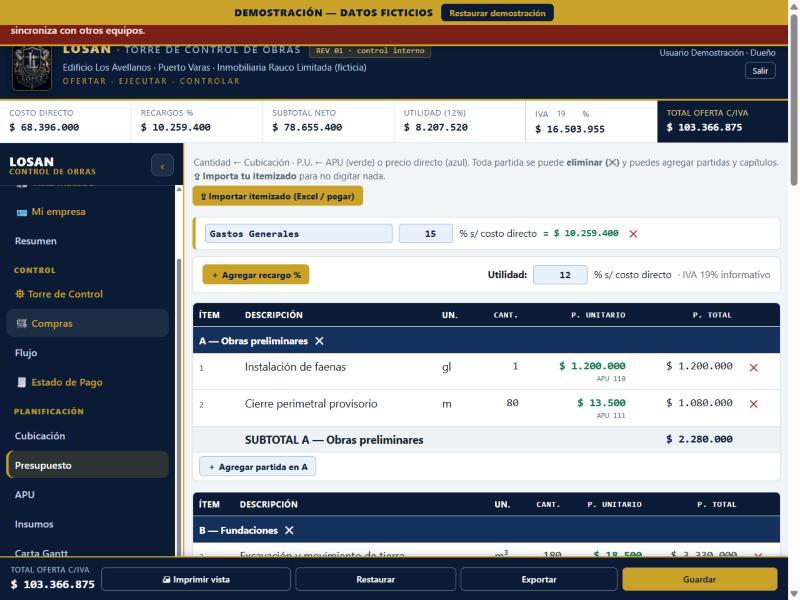Remove chapter A — Obras preliminares with its X
The image size is (800, 600).
click(319, 341)
